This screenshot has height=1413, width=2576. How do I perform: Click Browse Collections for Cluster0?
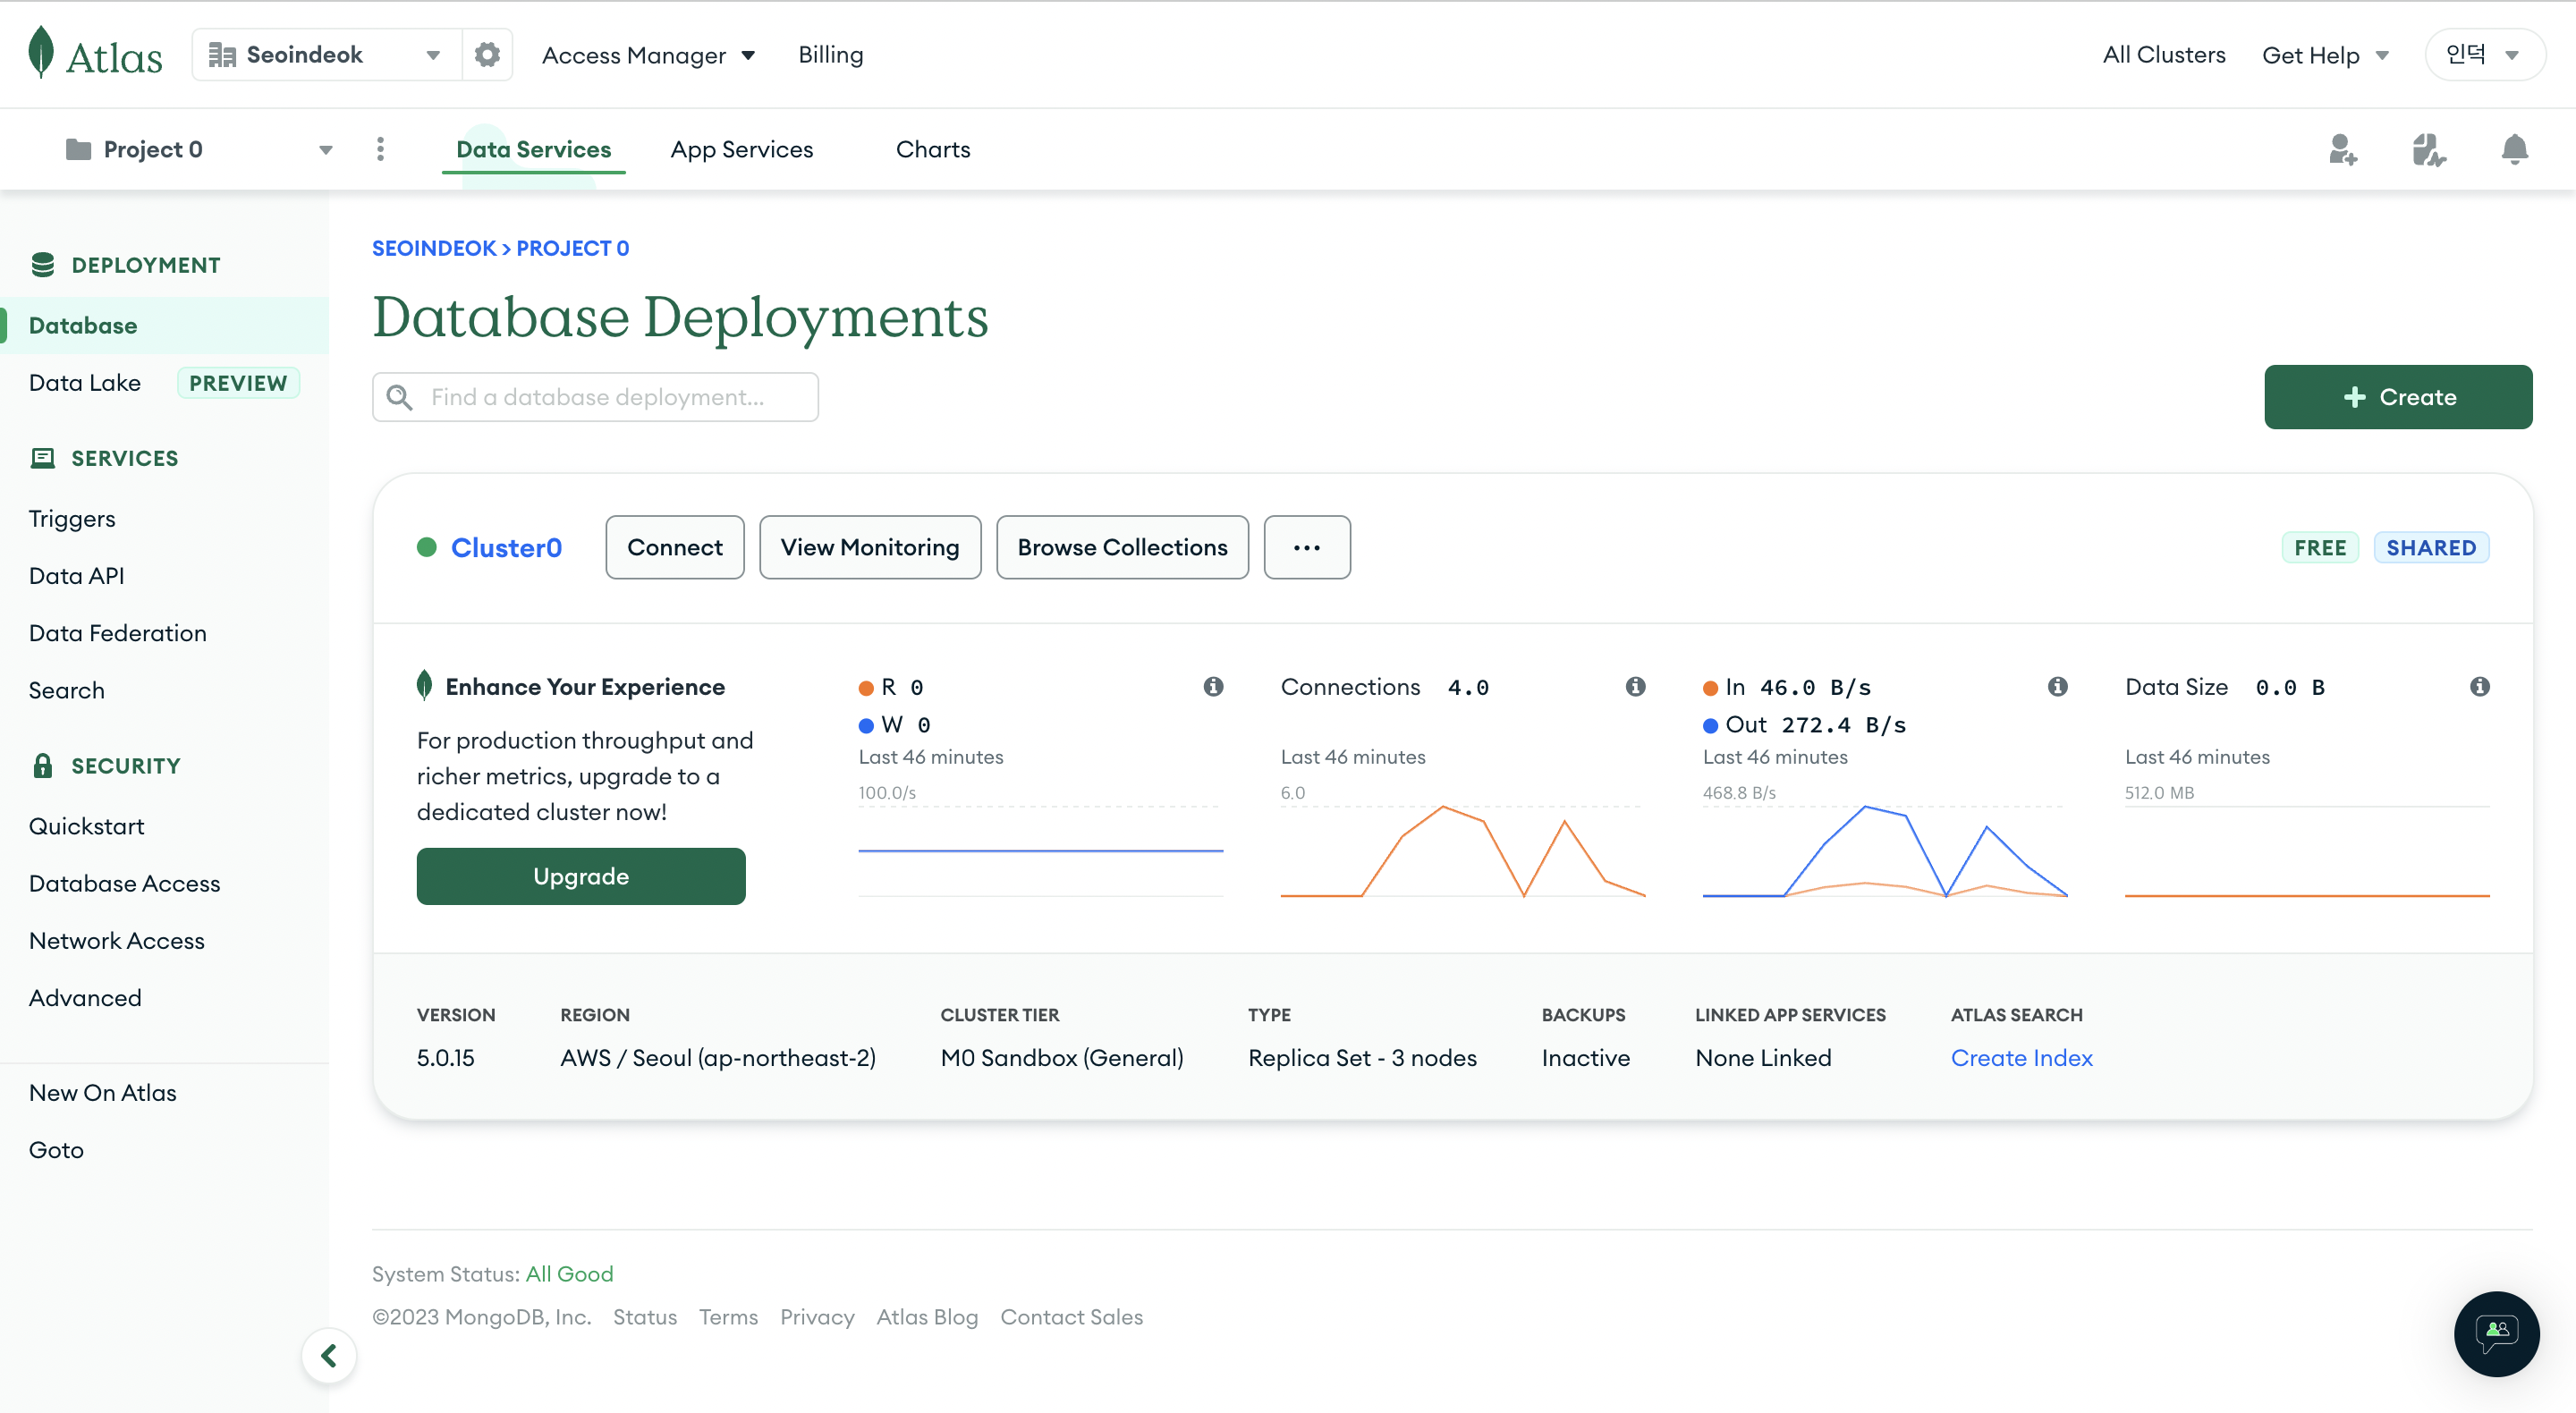tap(1122, 547)
